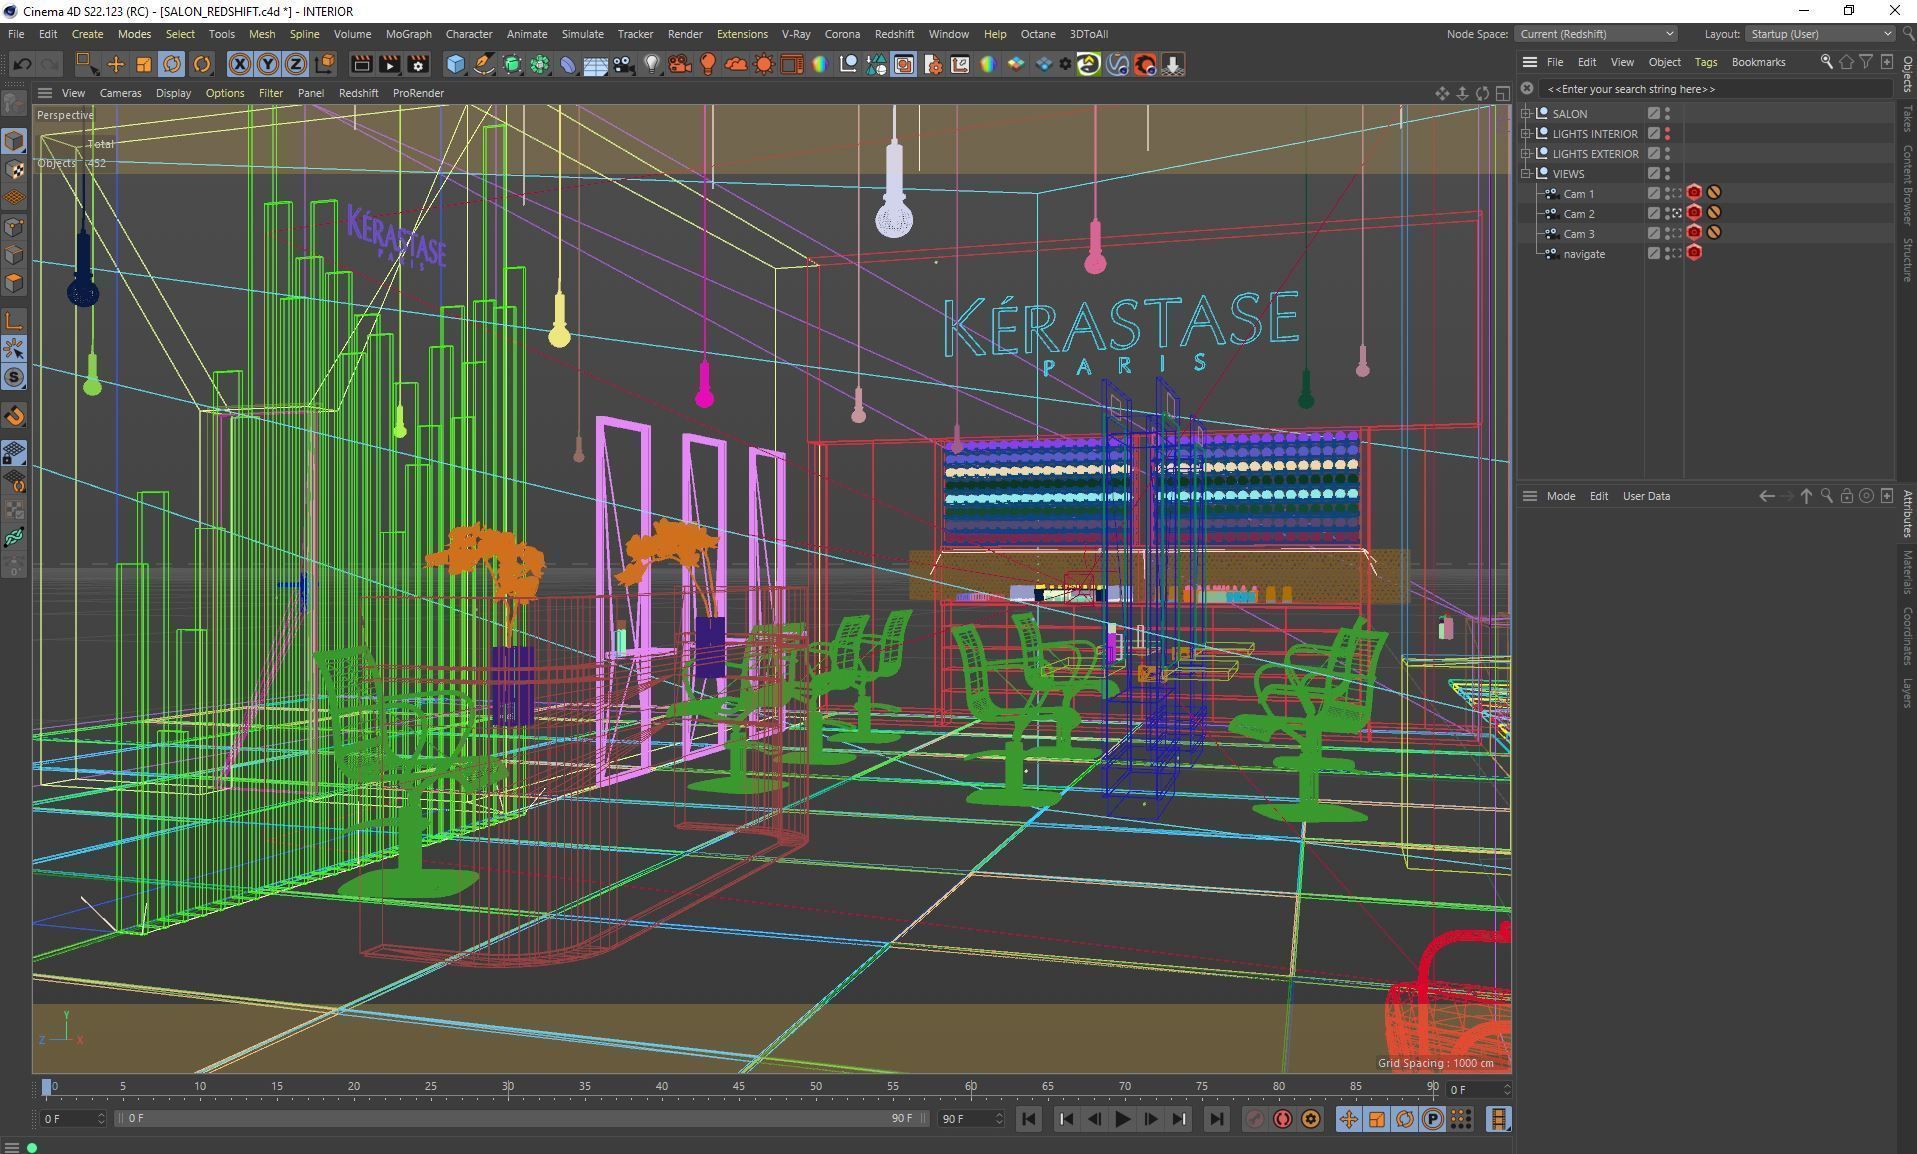This screenshot has height=1154, width=1917.
Task: Open viewport Cameras menu
Action: click(120, 93)
